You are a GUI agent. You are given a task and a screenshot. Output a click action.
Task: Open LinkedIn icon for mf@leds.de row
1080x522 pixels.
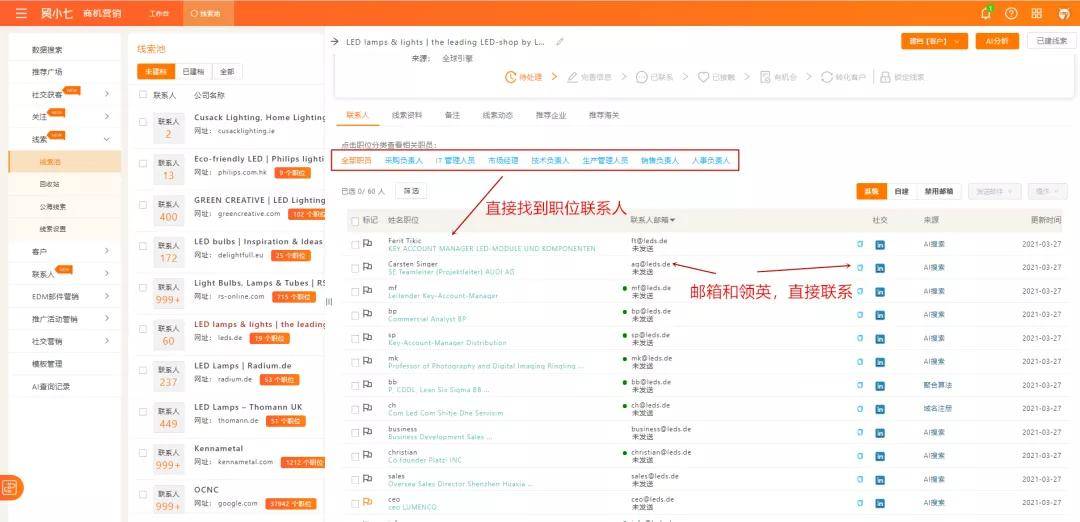pos(880,291)
